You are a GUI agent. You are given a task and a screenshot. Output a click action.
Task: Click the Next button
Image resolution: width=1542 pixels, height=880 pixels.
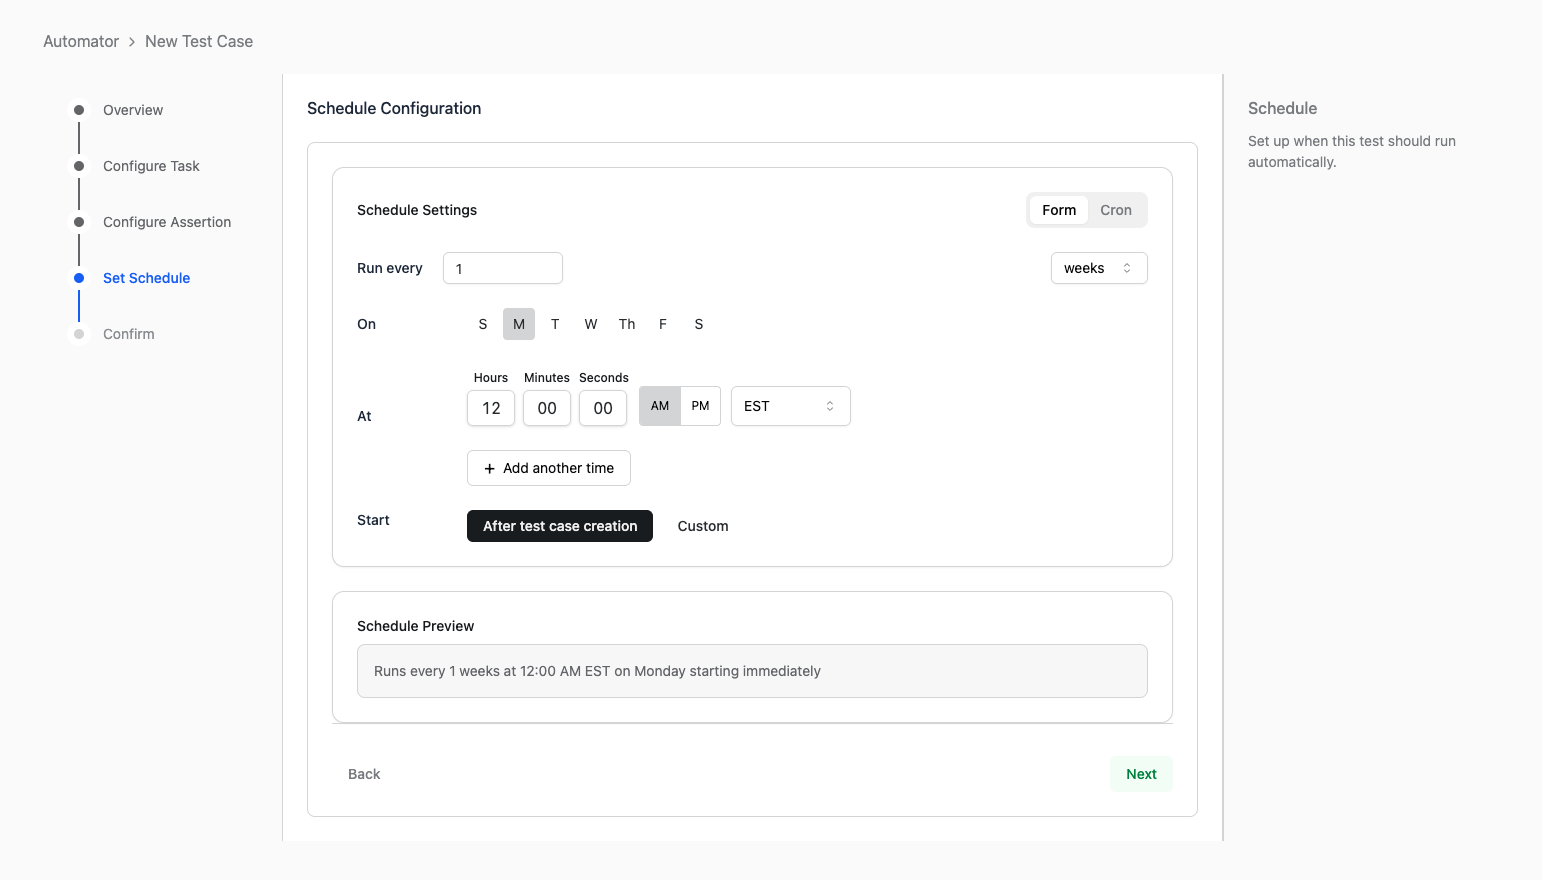point(1141,774)
